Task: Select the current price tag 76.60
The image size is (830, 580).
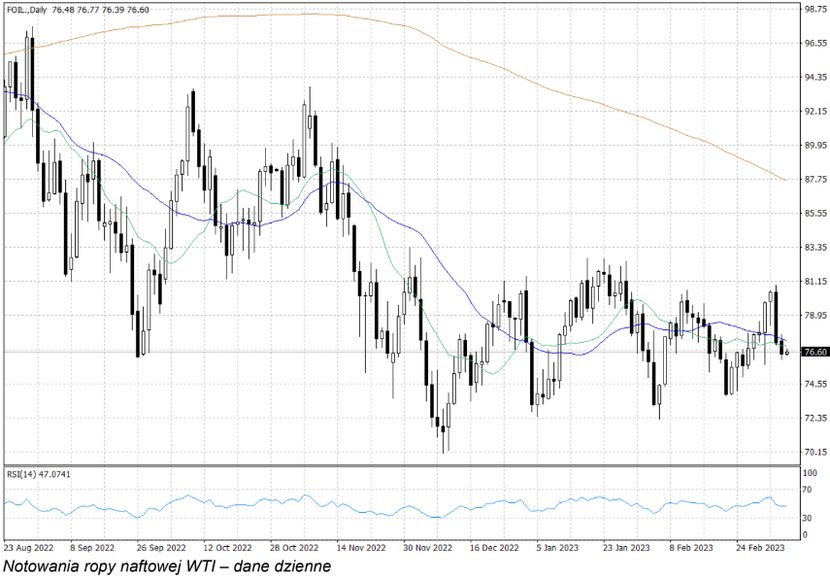Action: click(815, 352)
